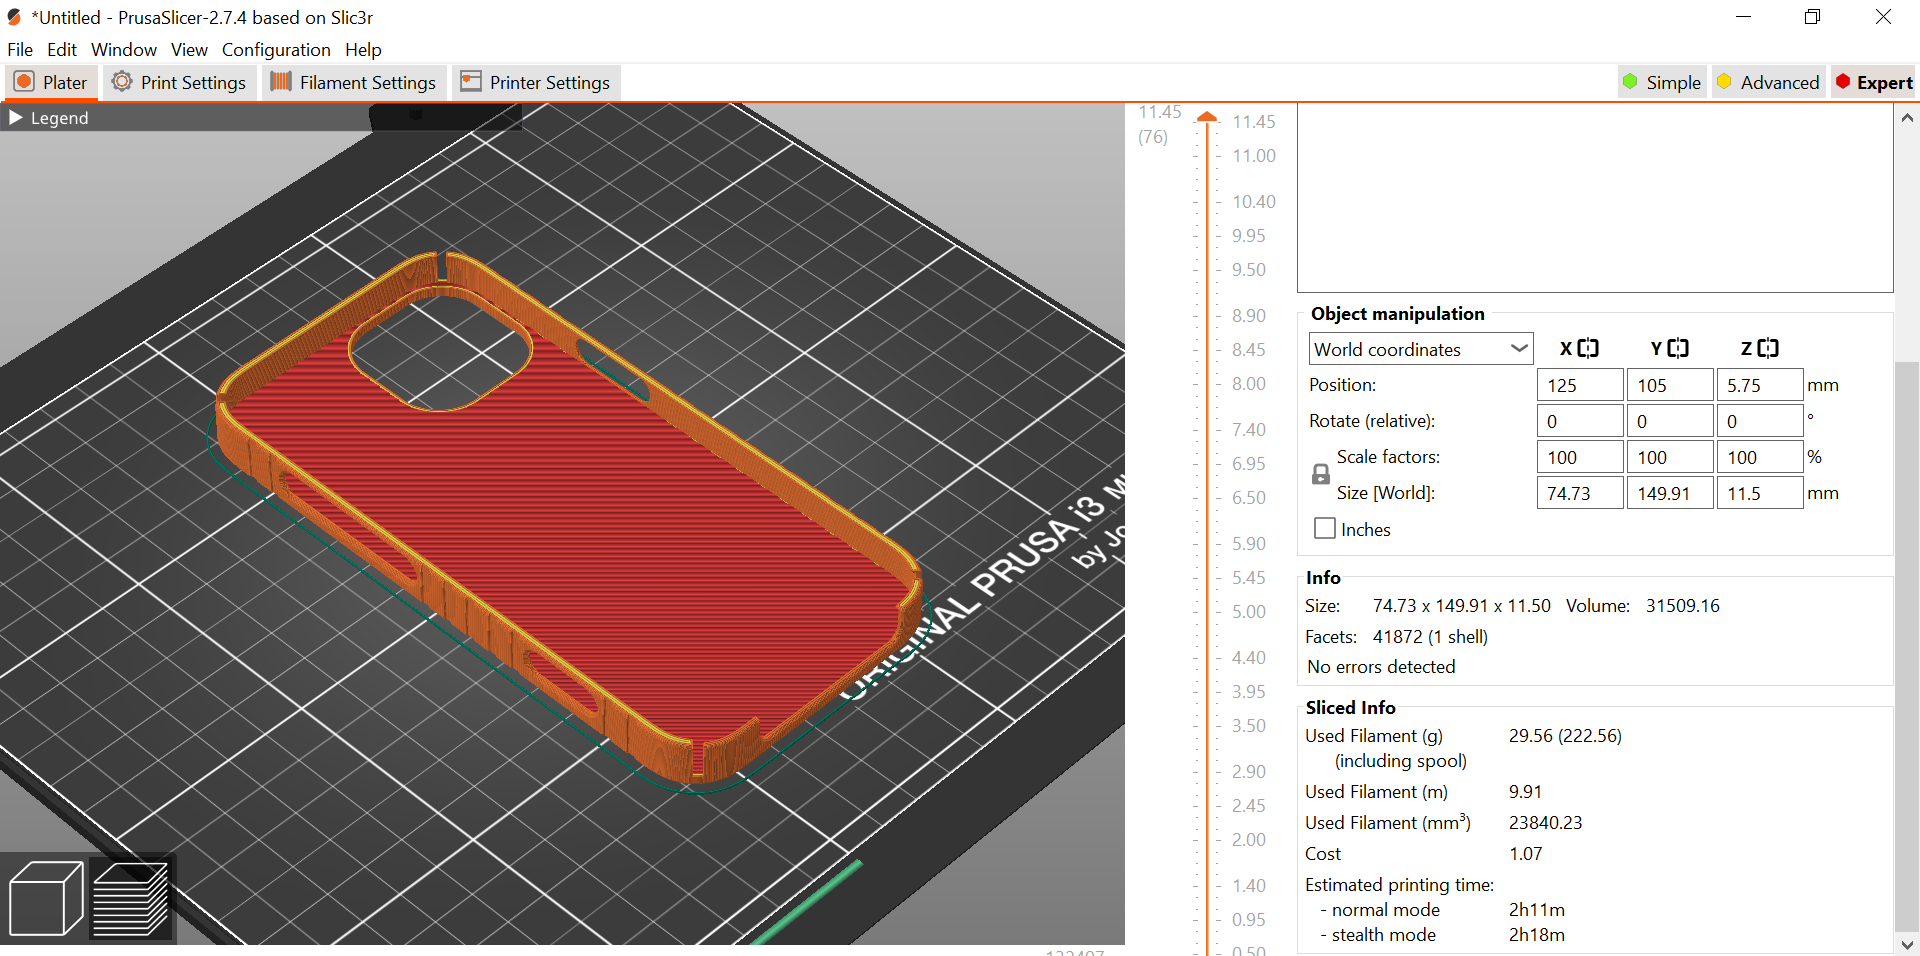
Task: Click the stealth mode time 2h18m
Action: coord(1537,935)
